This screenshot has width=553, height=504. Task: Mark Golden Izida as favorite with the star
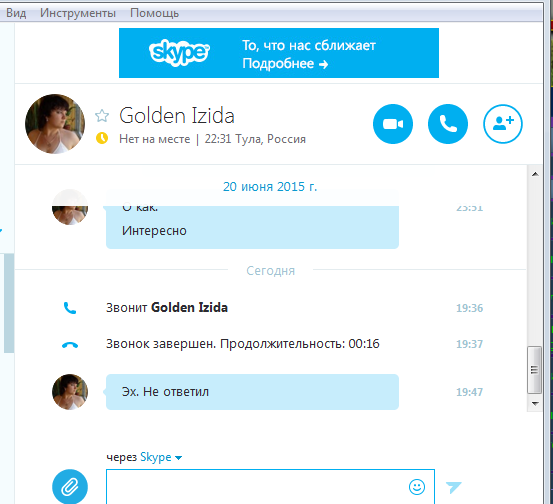[x=102, y=116]
